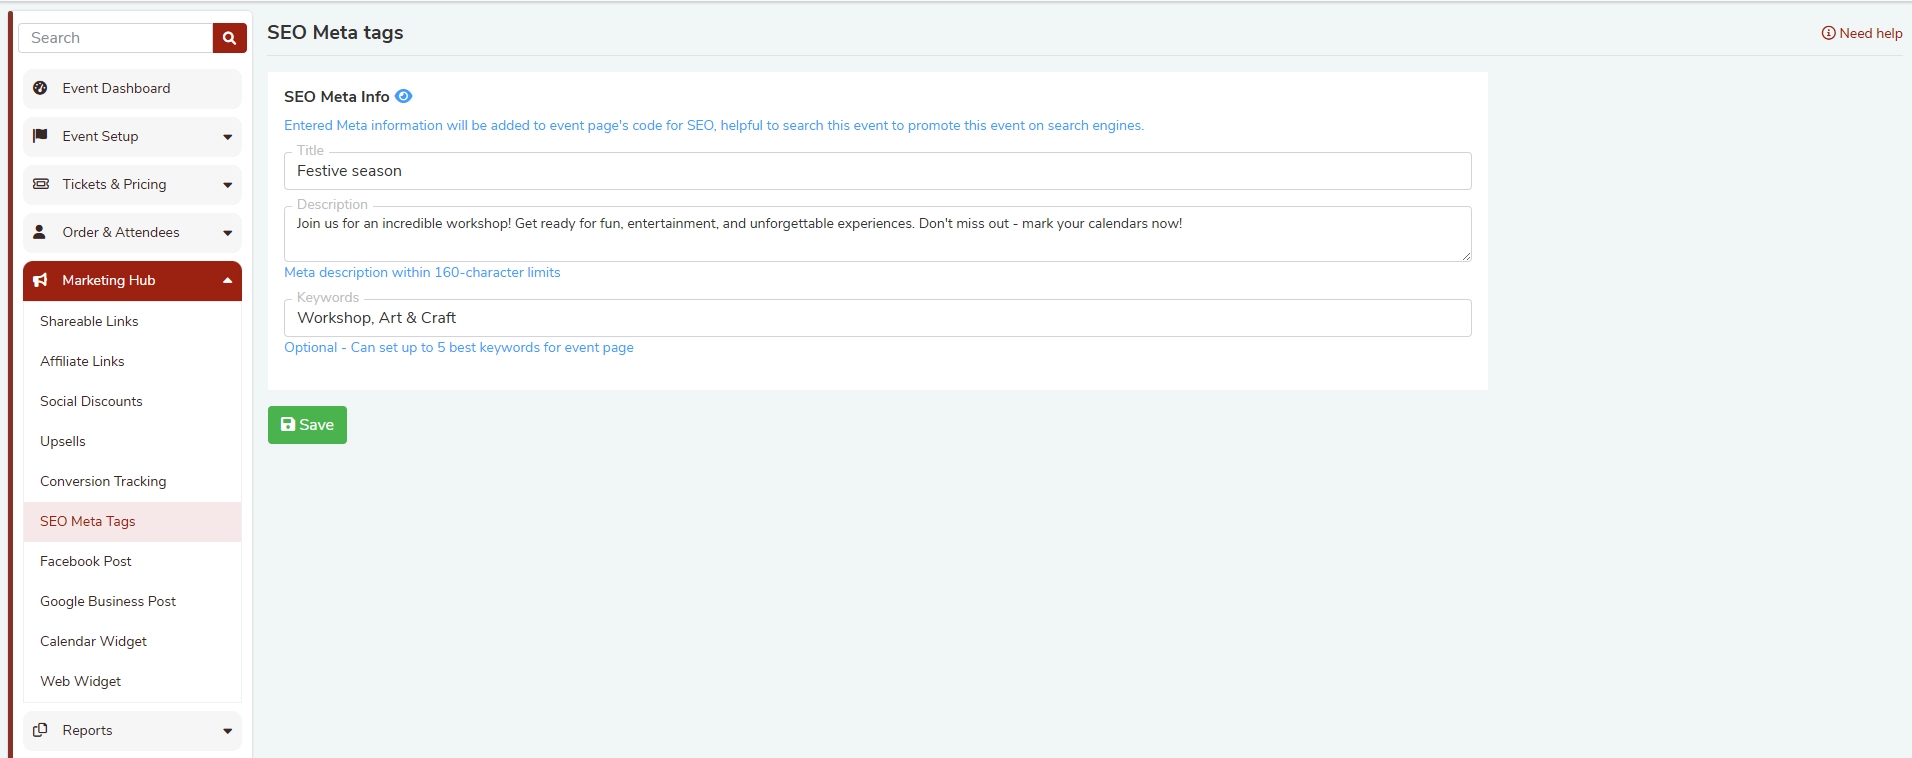Click 'Meta description within 160-character limits' hint
The image size is (1912, 758).
422,272
